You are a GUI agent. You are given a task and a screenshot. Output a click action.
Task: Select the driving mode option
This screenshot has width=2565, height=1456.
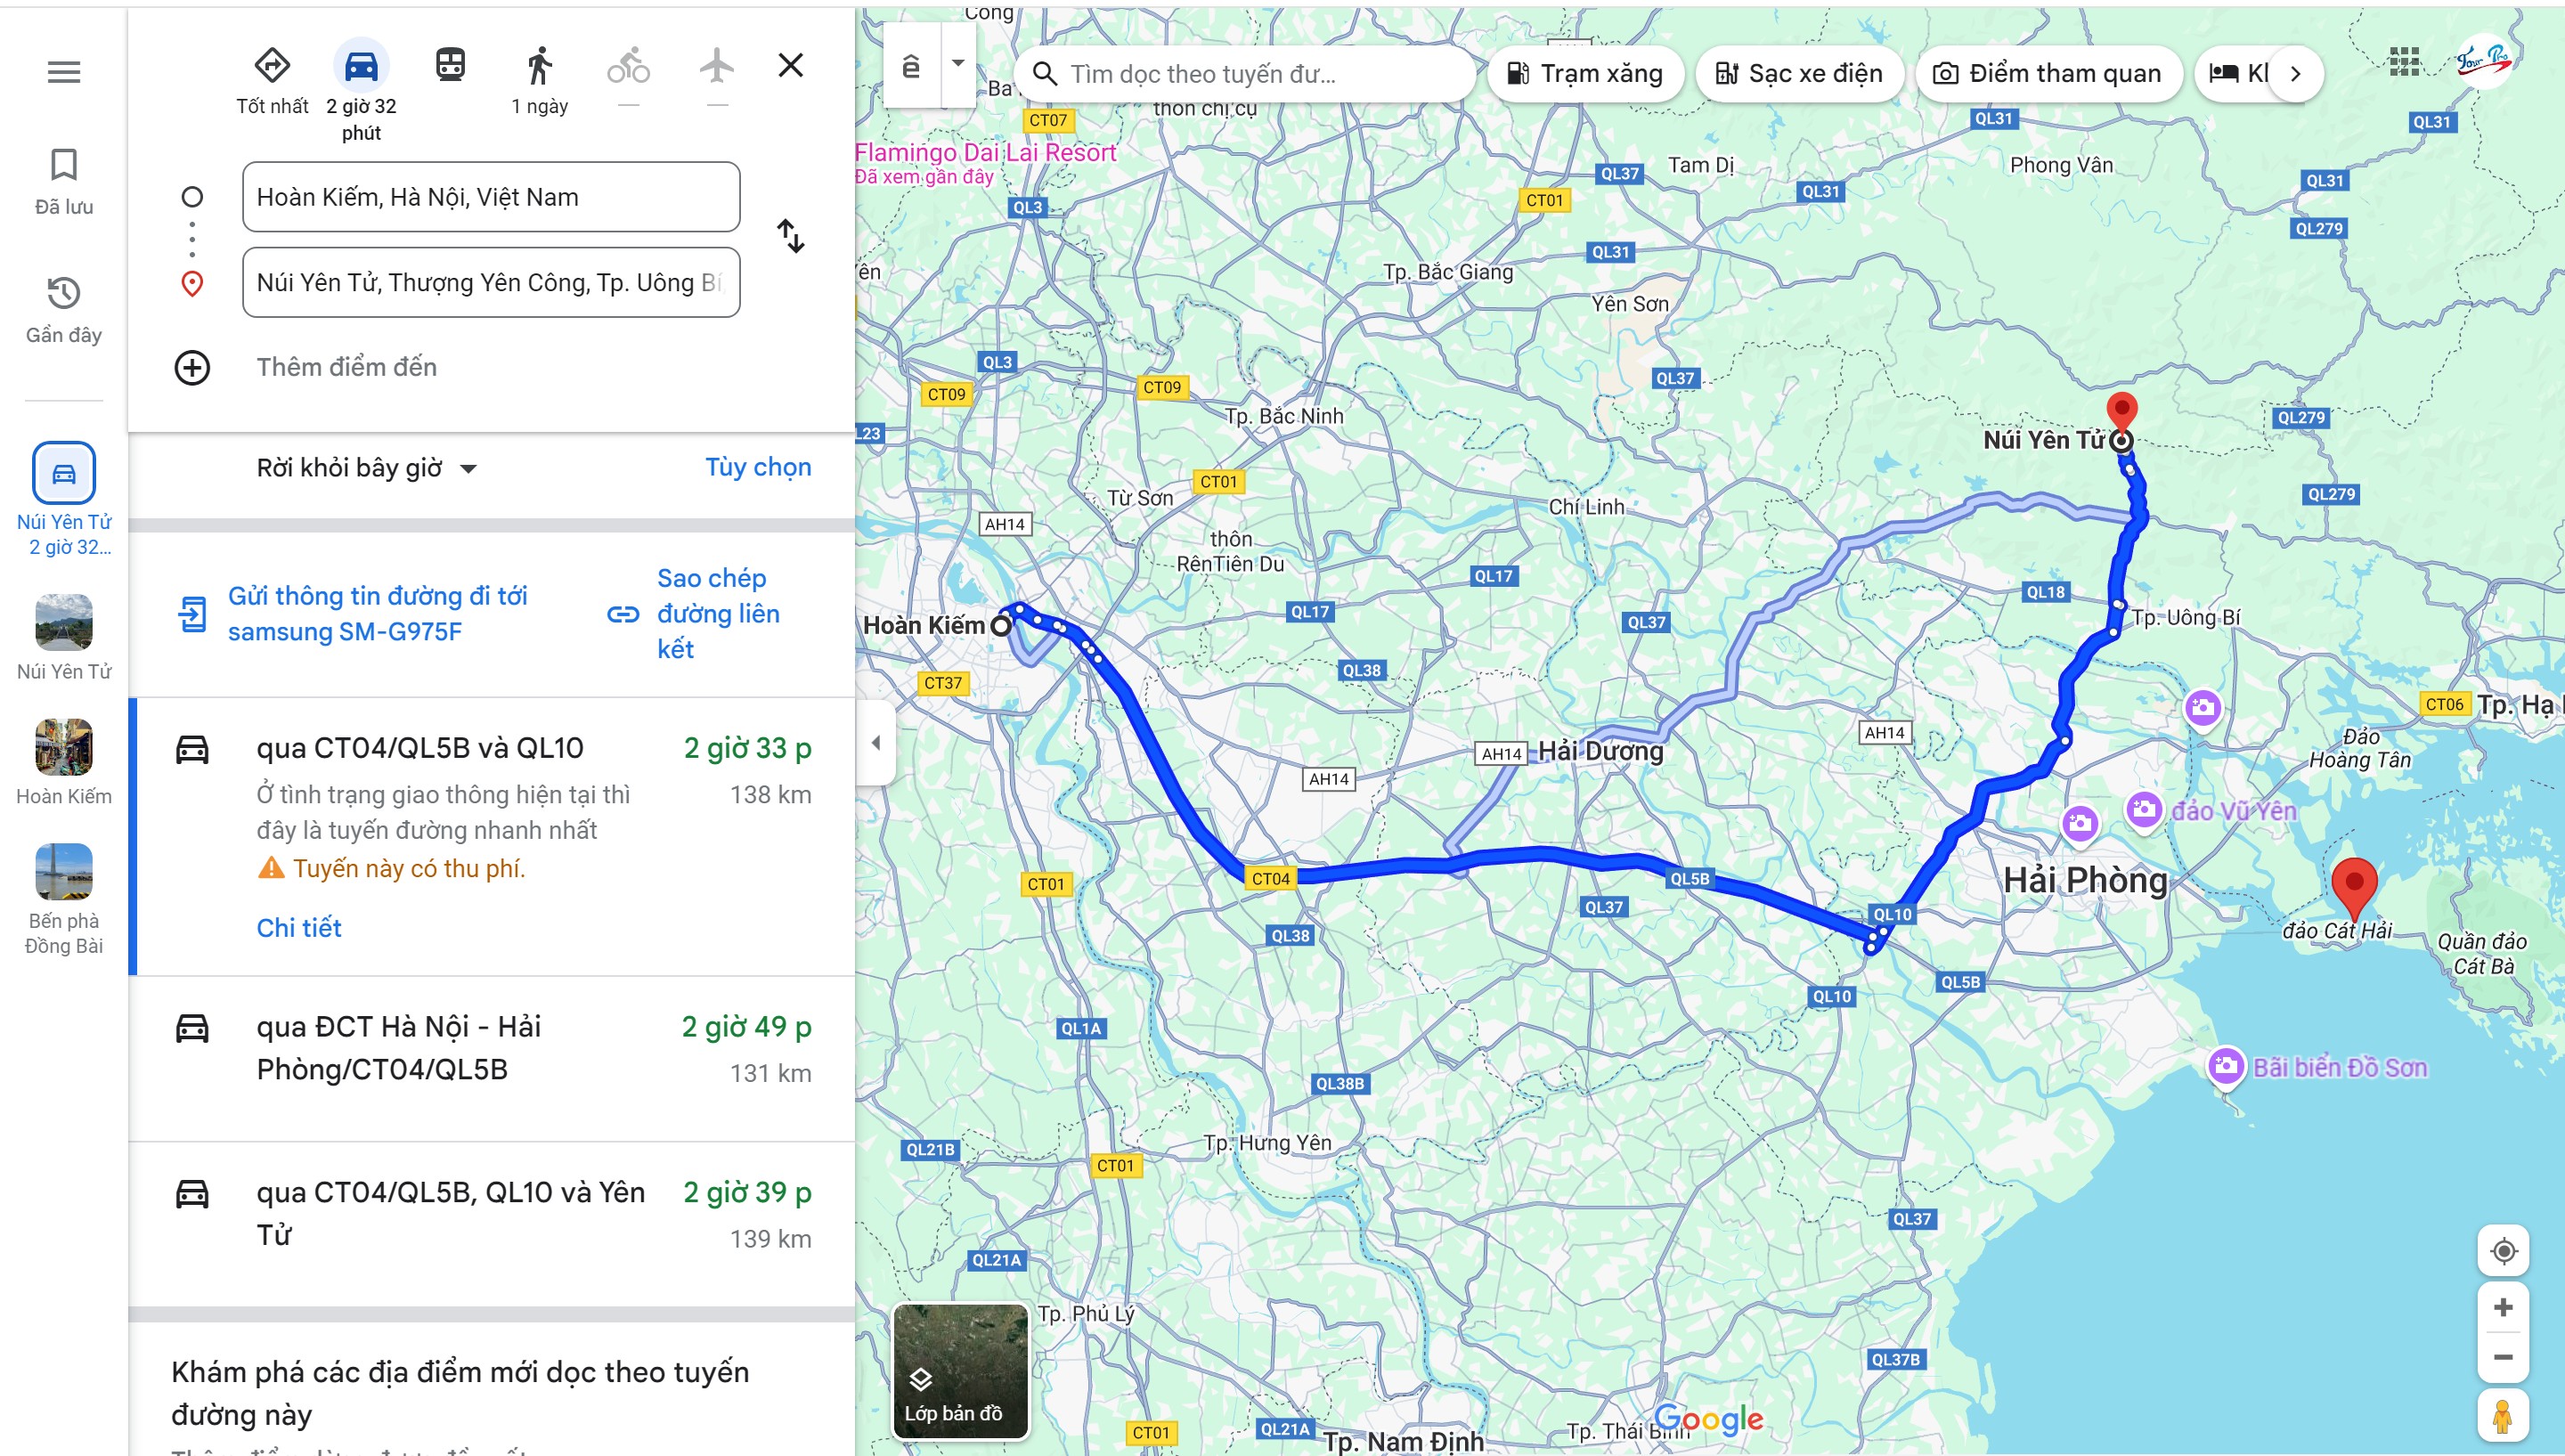click(361, 66)
